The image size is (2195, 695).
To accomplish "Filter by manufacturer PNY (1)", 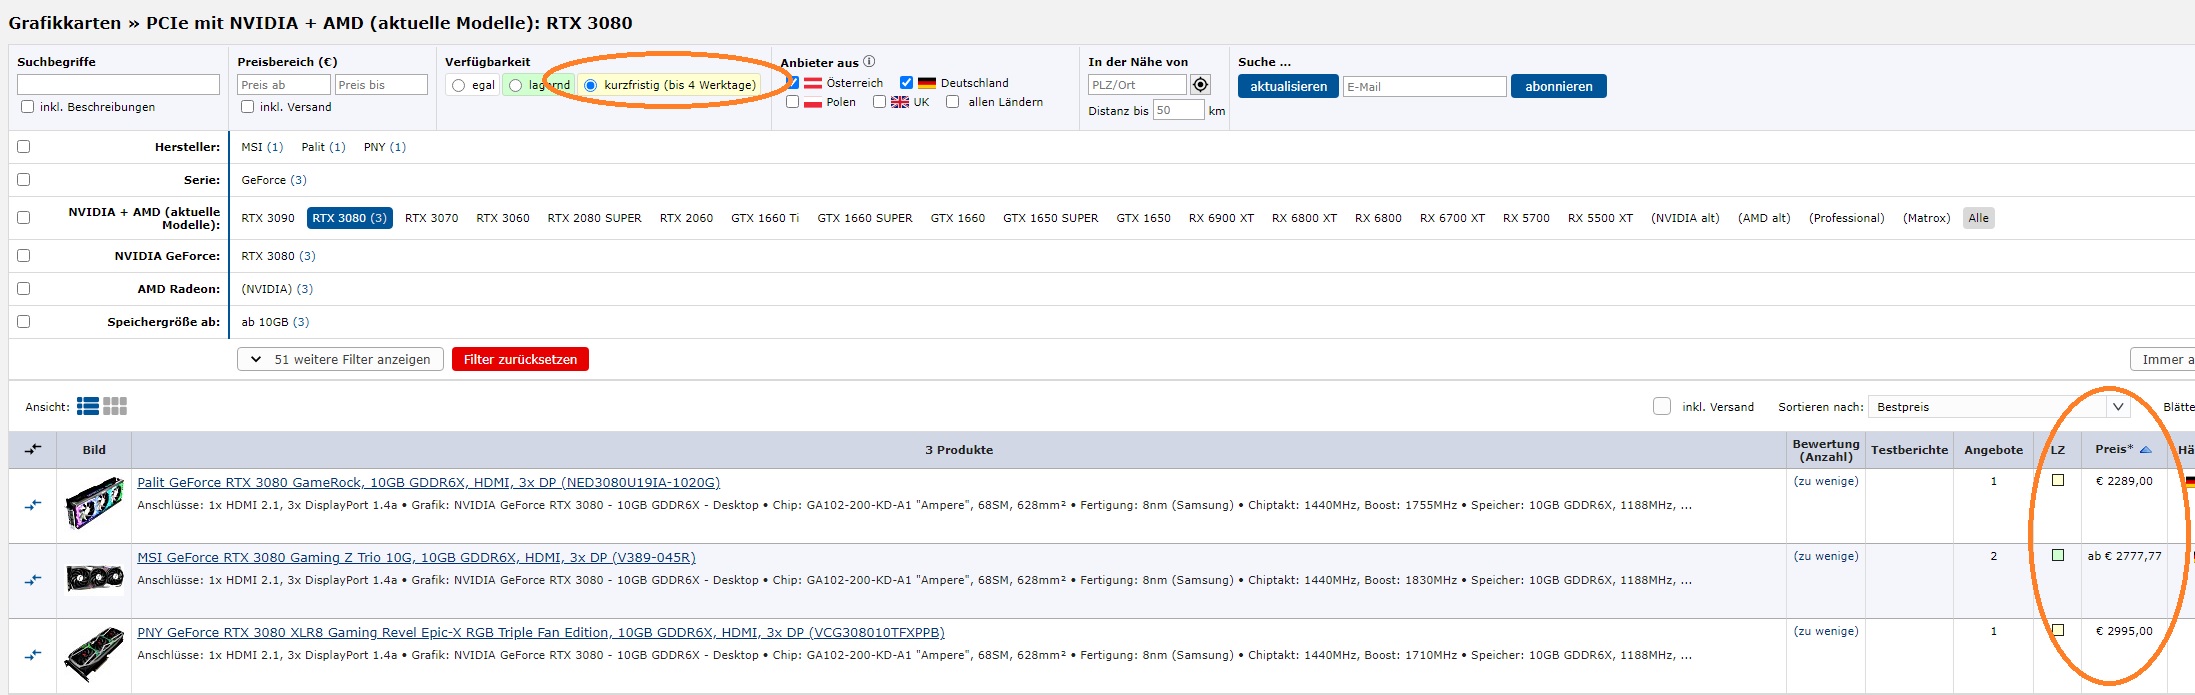I will [385, 147].
